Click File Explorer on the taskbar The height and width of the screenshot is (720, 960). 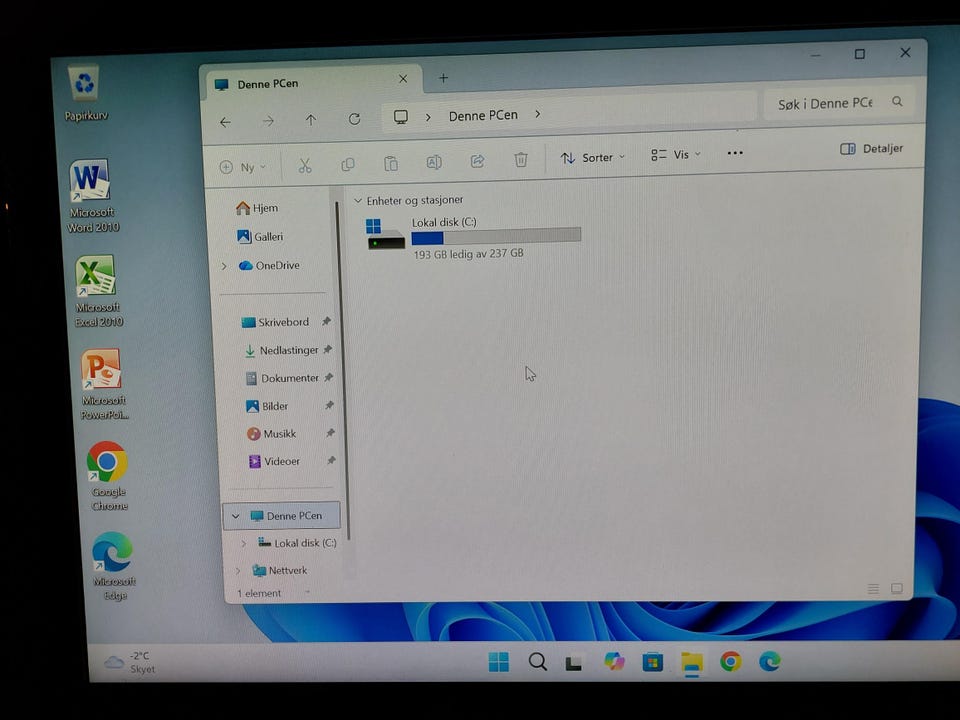[x=692, y=662]
